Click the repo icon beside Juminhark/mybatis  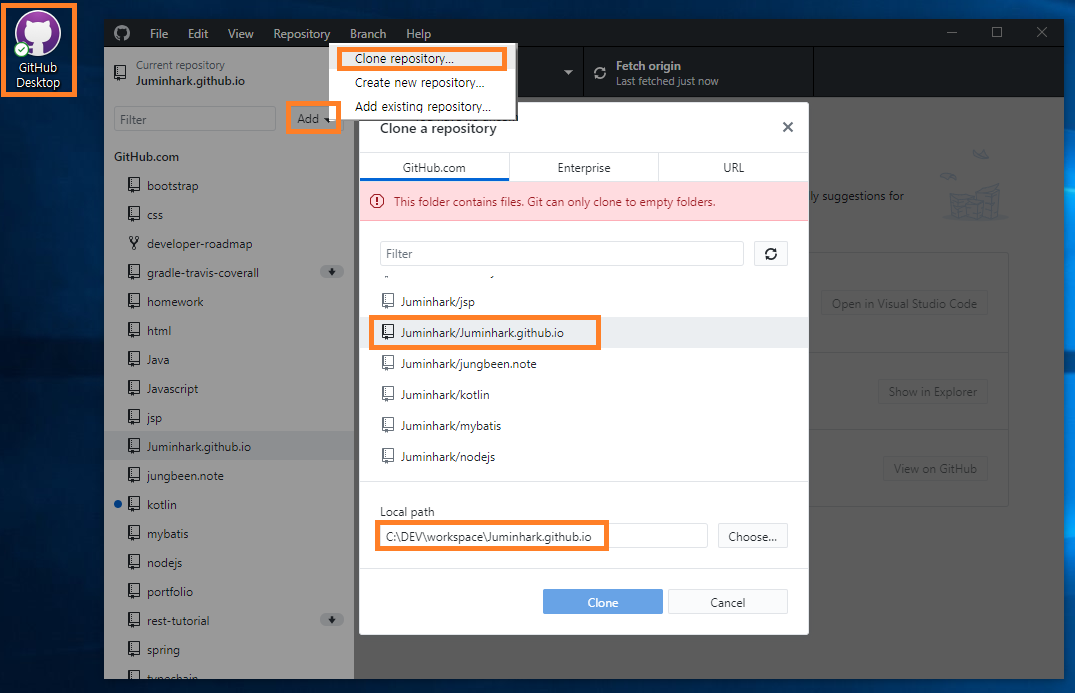pos(388,425)
